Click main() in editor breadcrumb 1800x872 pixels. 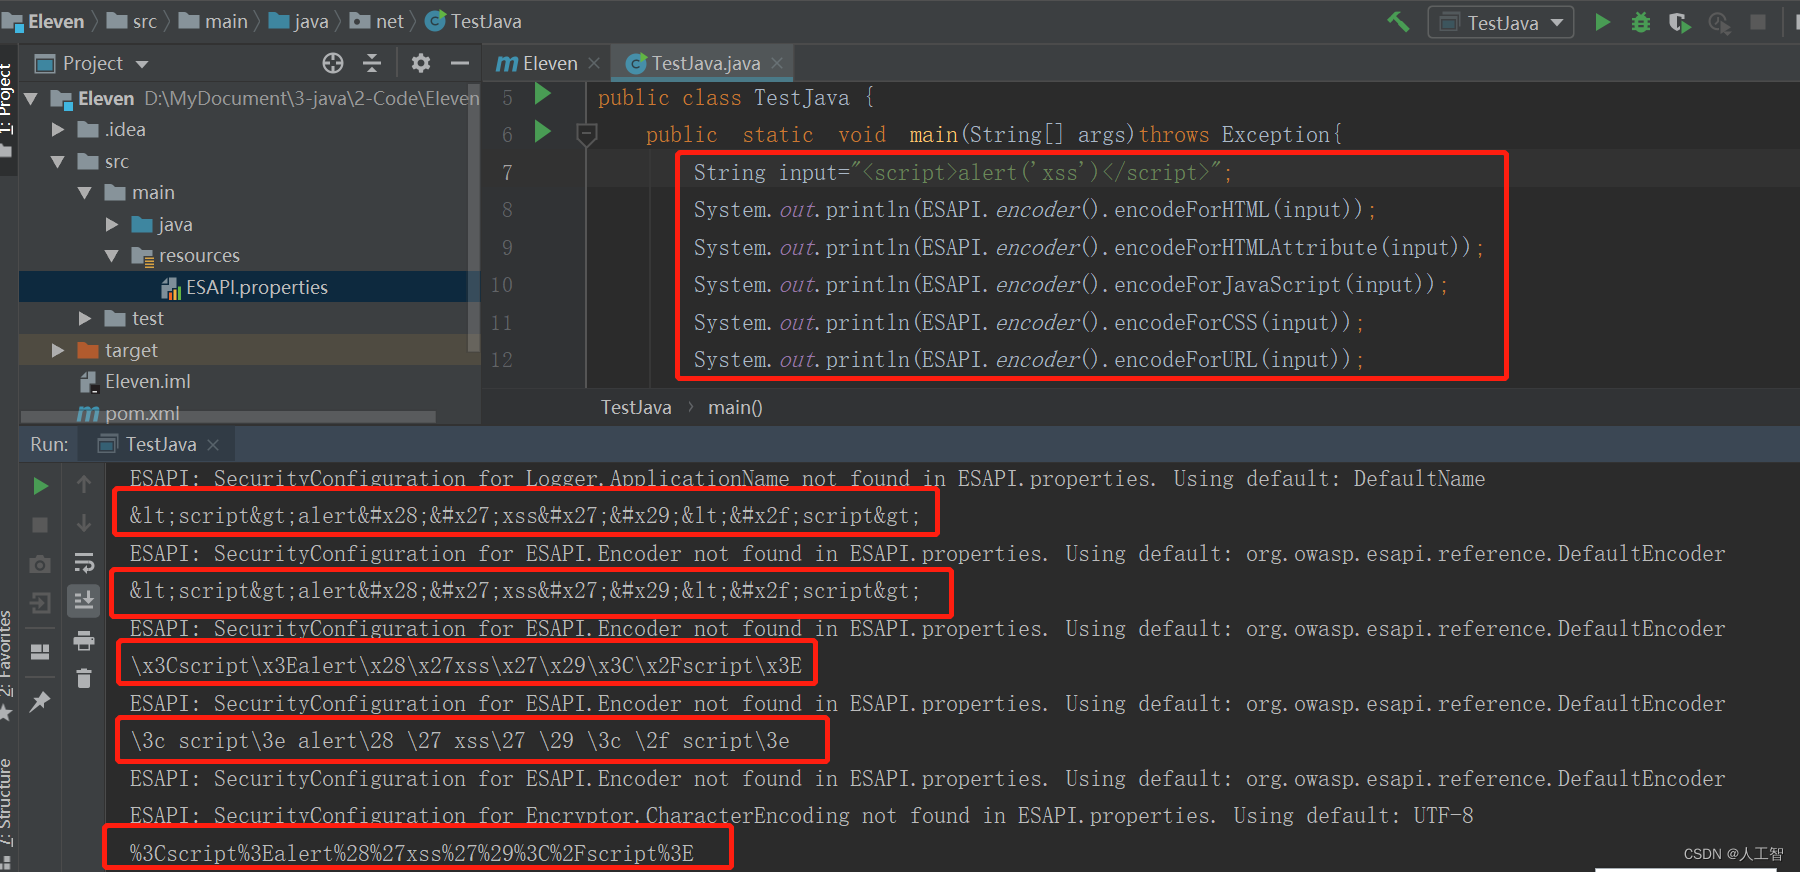(x=735, y=407)
